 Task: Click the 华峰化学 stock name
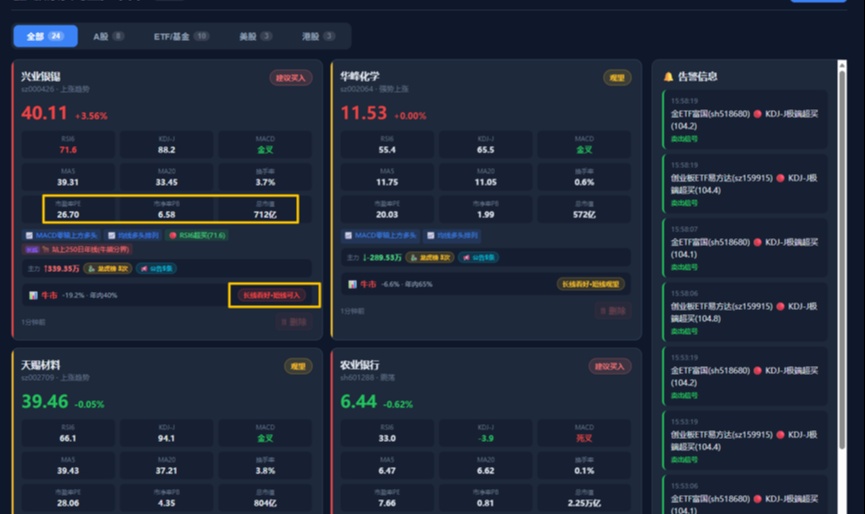click(x=360, y=76)
